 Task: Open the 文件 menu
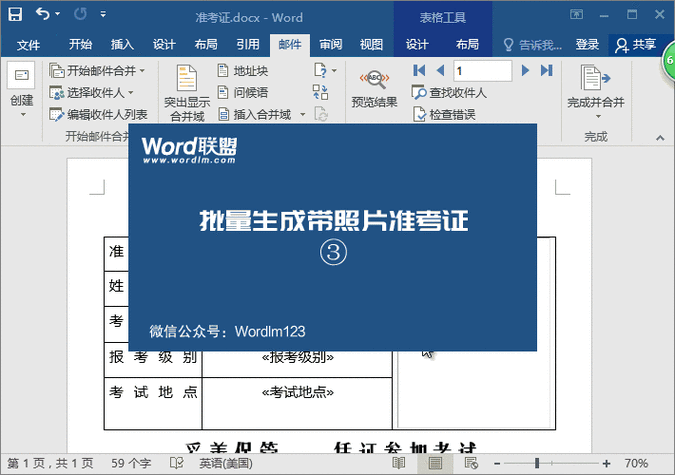(28, 45)
